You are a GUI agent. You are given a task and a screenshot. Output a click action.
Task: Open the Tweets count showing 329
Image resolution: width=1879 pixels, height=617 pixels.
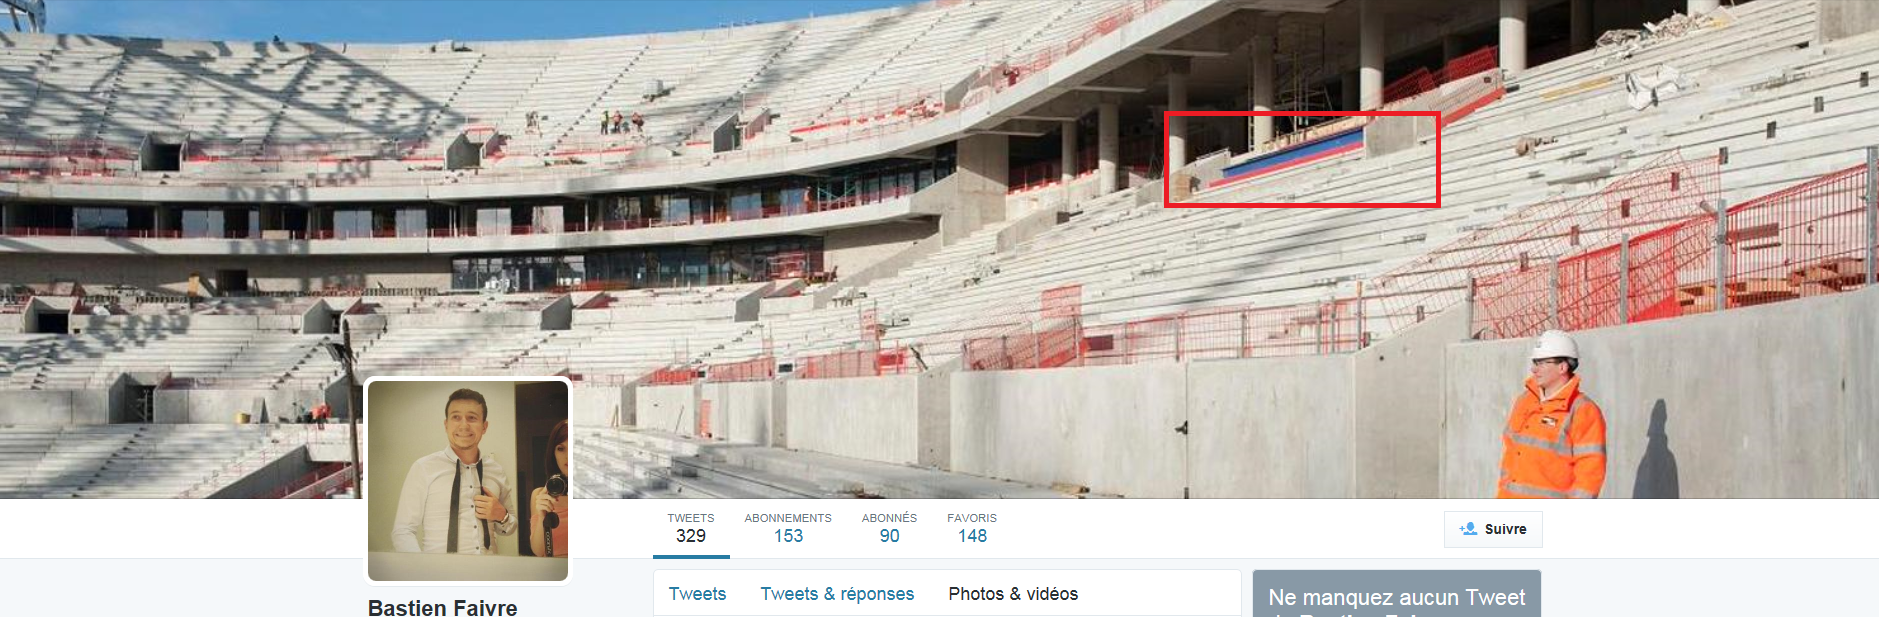click(691, 528)
